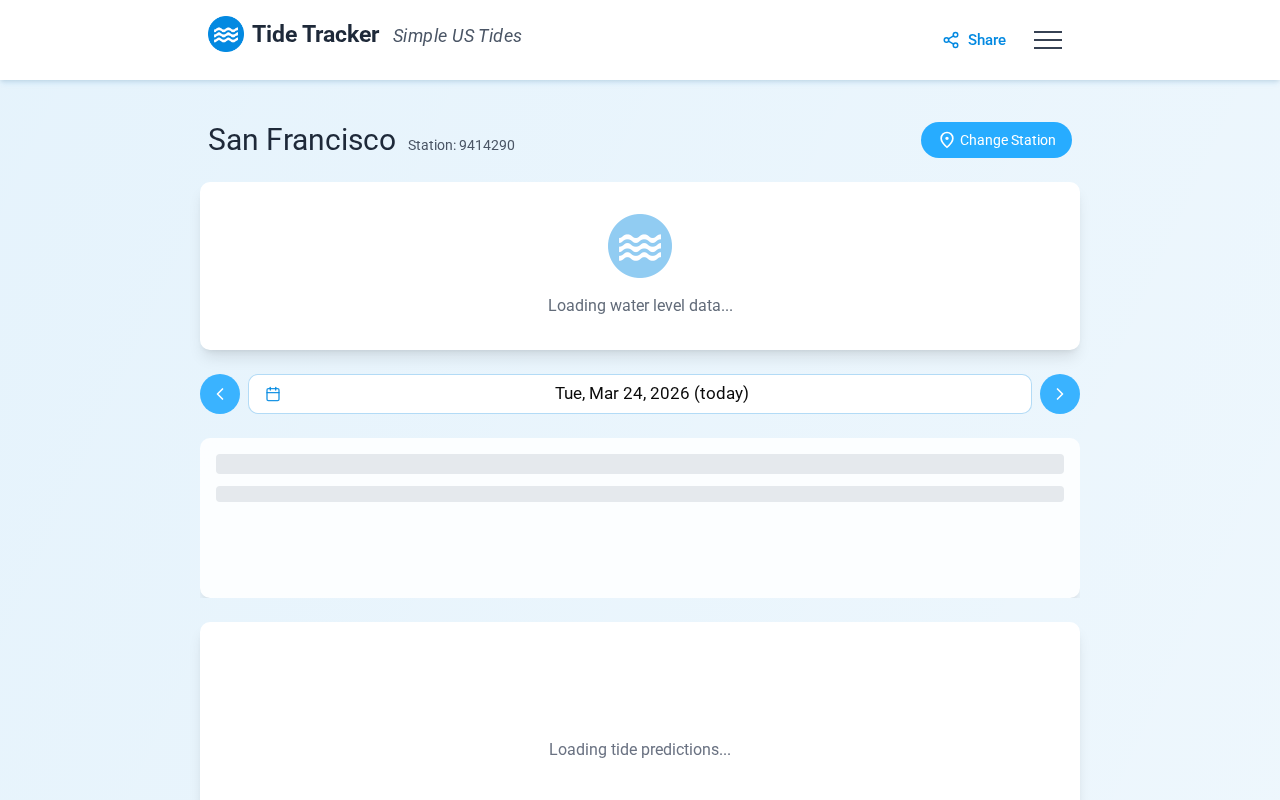Click the Loading water level data message
Screen dimensions: 1280x800
[640, 306]
